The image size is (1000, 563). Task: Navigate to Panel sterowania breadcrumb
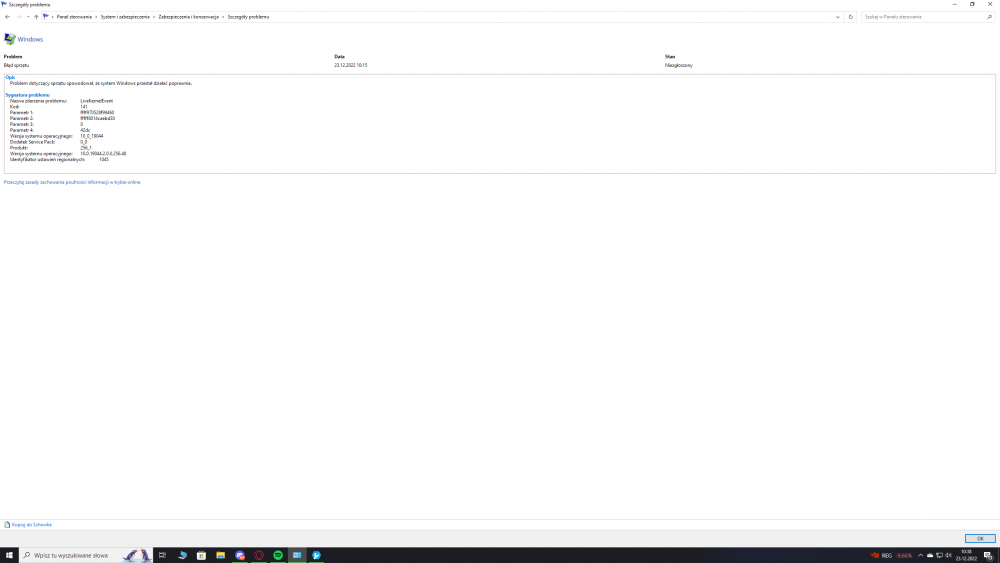coord(75,17)
